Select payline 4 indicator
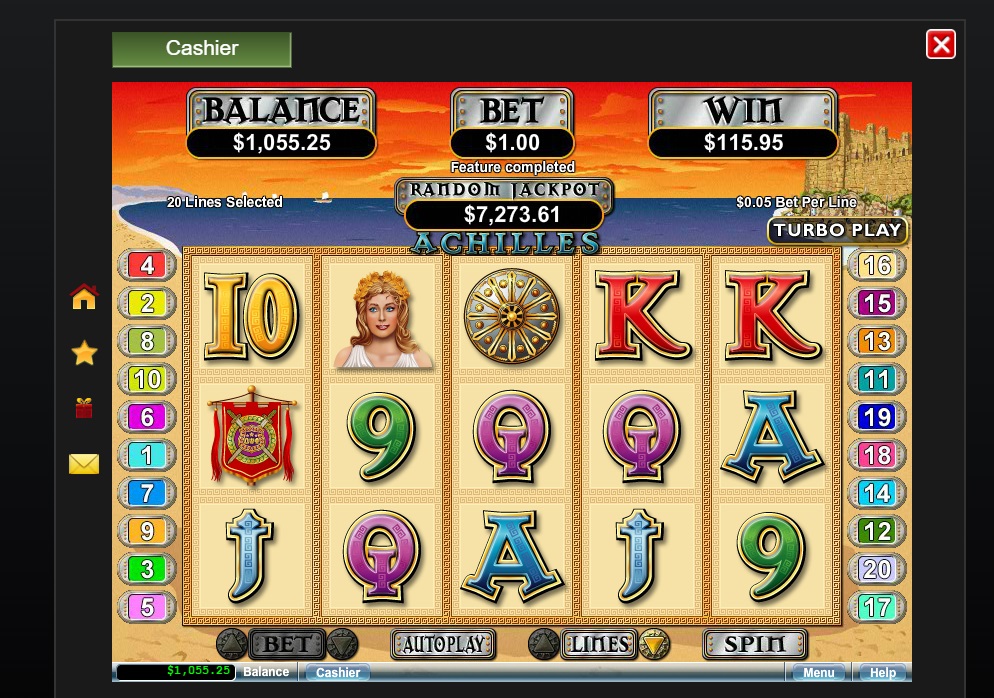The image size is (994, 698). pyautogui.click(x=147, y=265)
